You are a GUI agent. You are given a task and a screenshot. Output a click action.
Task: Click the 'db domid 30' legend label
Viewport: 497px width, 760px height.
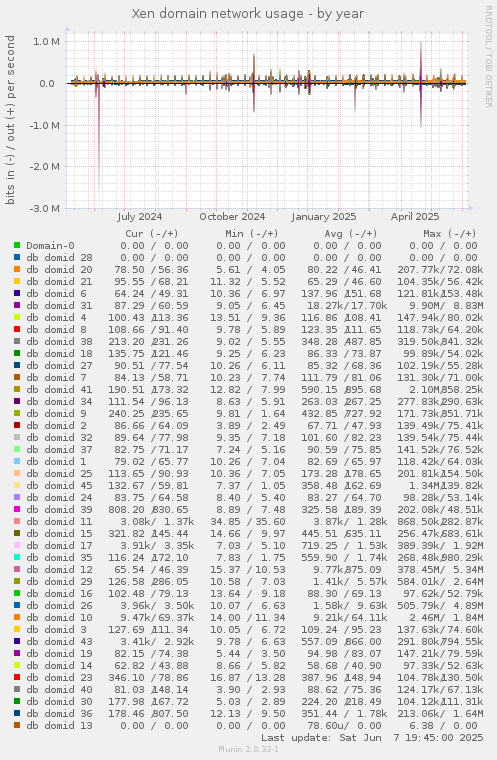point(59,702)
